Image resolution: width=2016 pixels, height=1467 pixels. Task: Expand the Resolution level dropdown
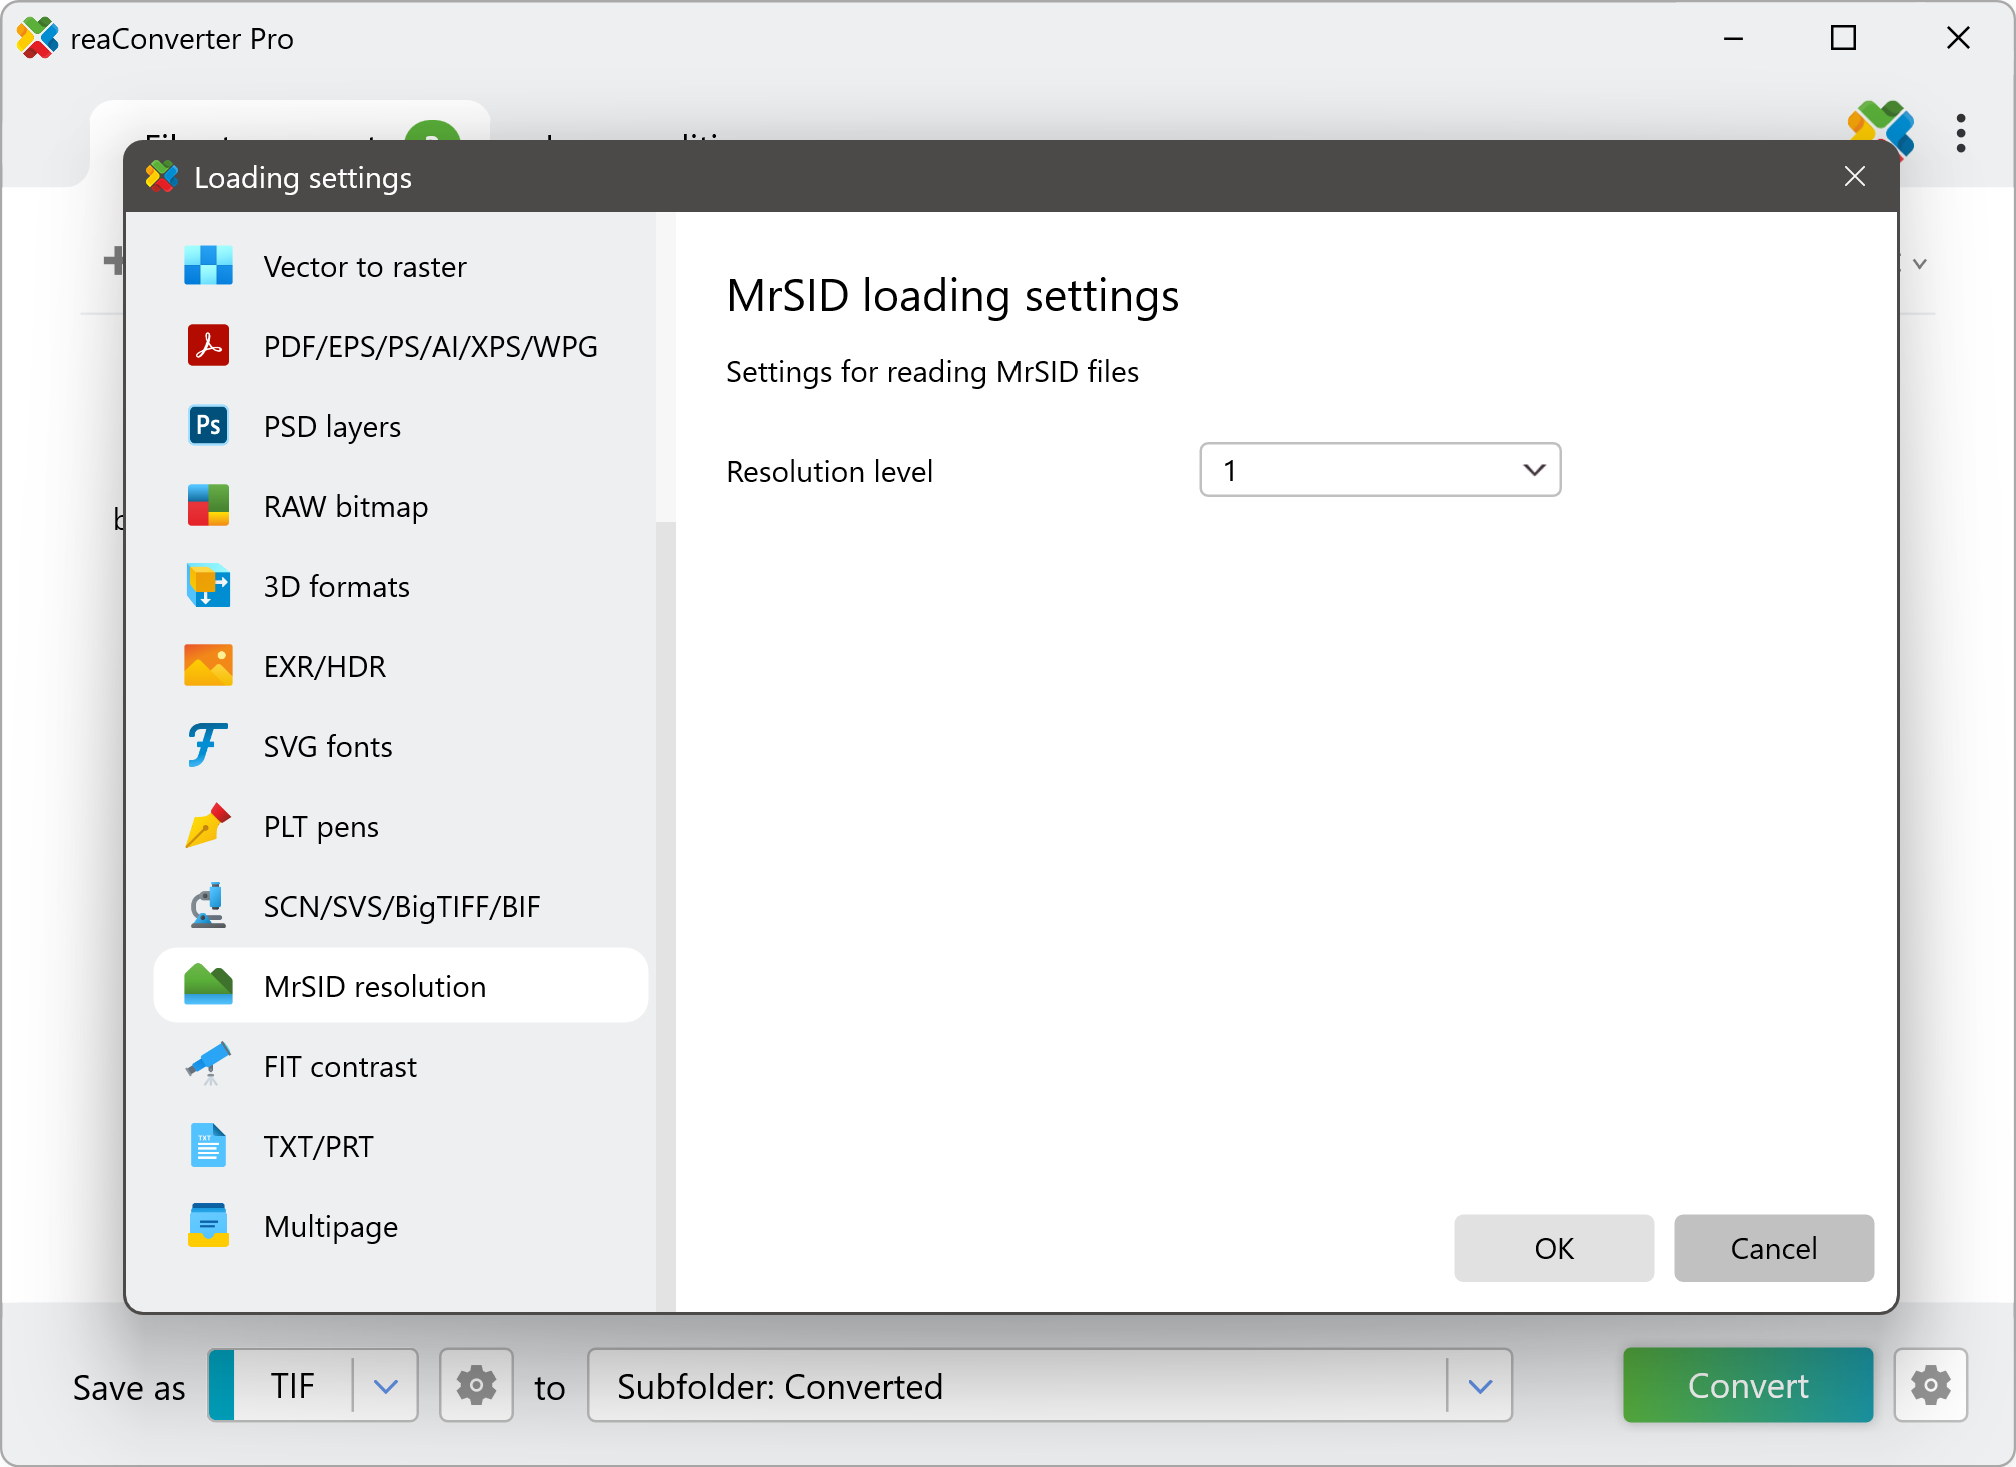pyautogui.click(x=1379, y=470)
